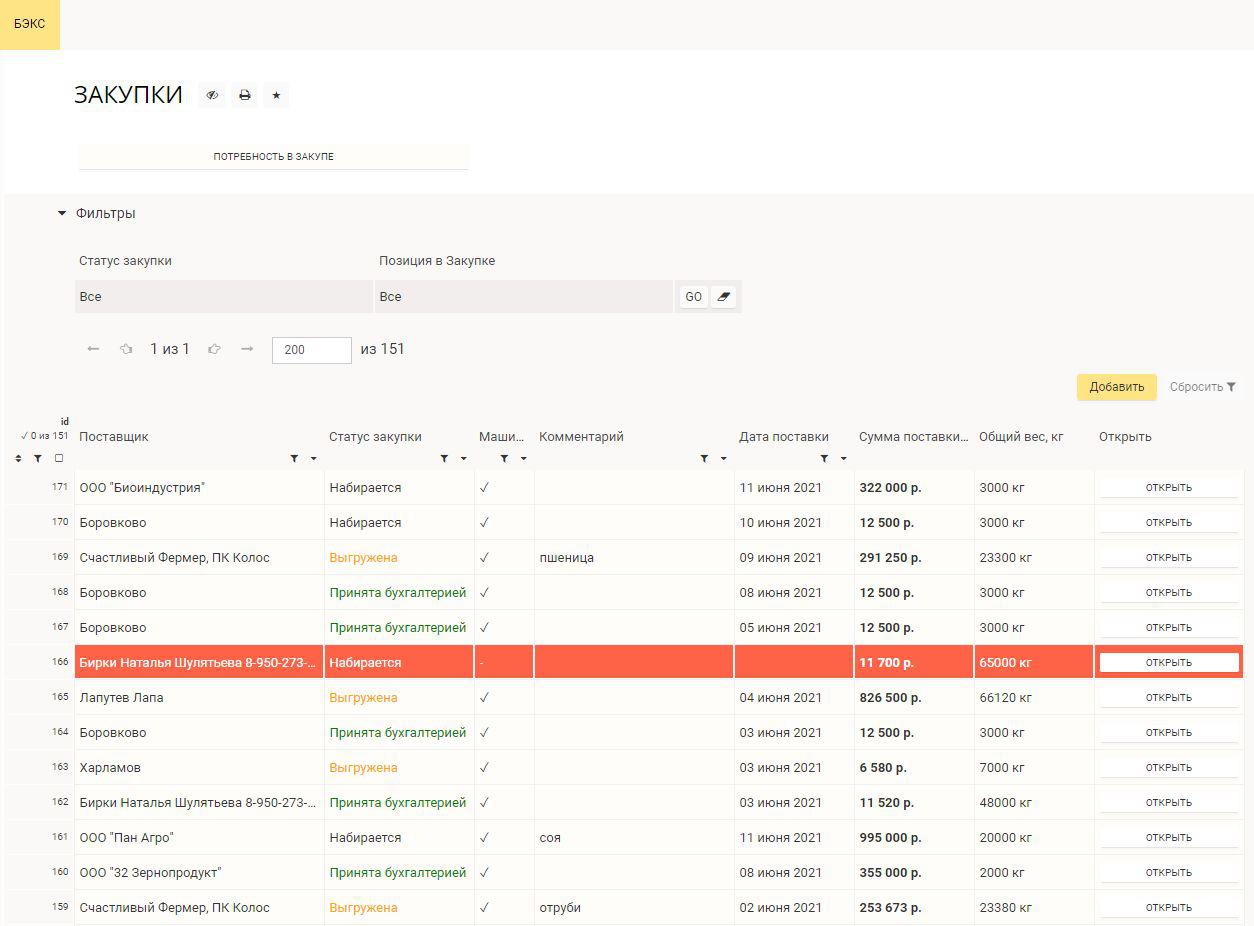Screen dimensions: 1254x926
Task: Click ОТКРЫТЬ for row 169
Action: pyautogui.click(x=1169, y=558)
